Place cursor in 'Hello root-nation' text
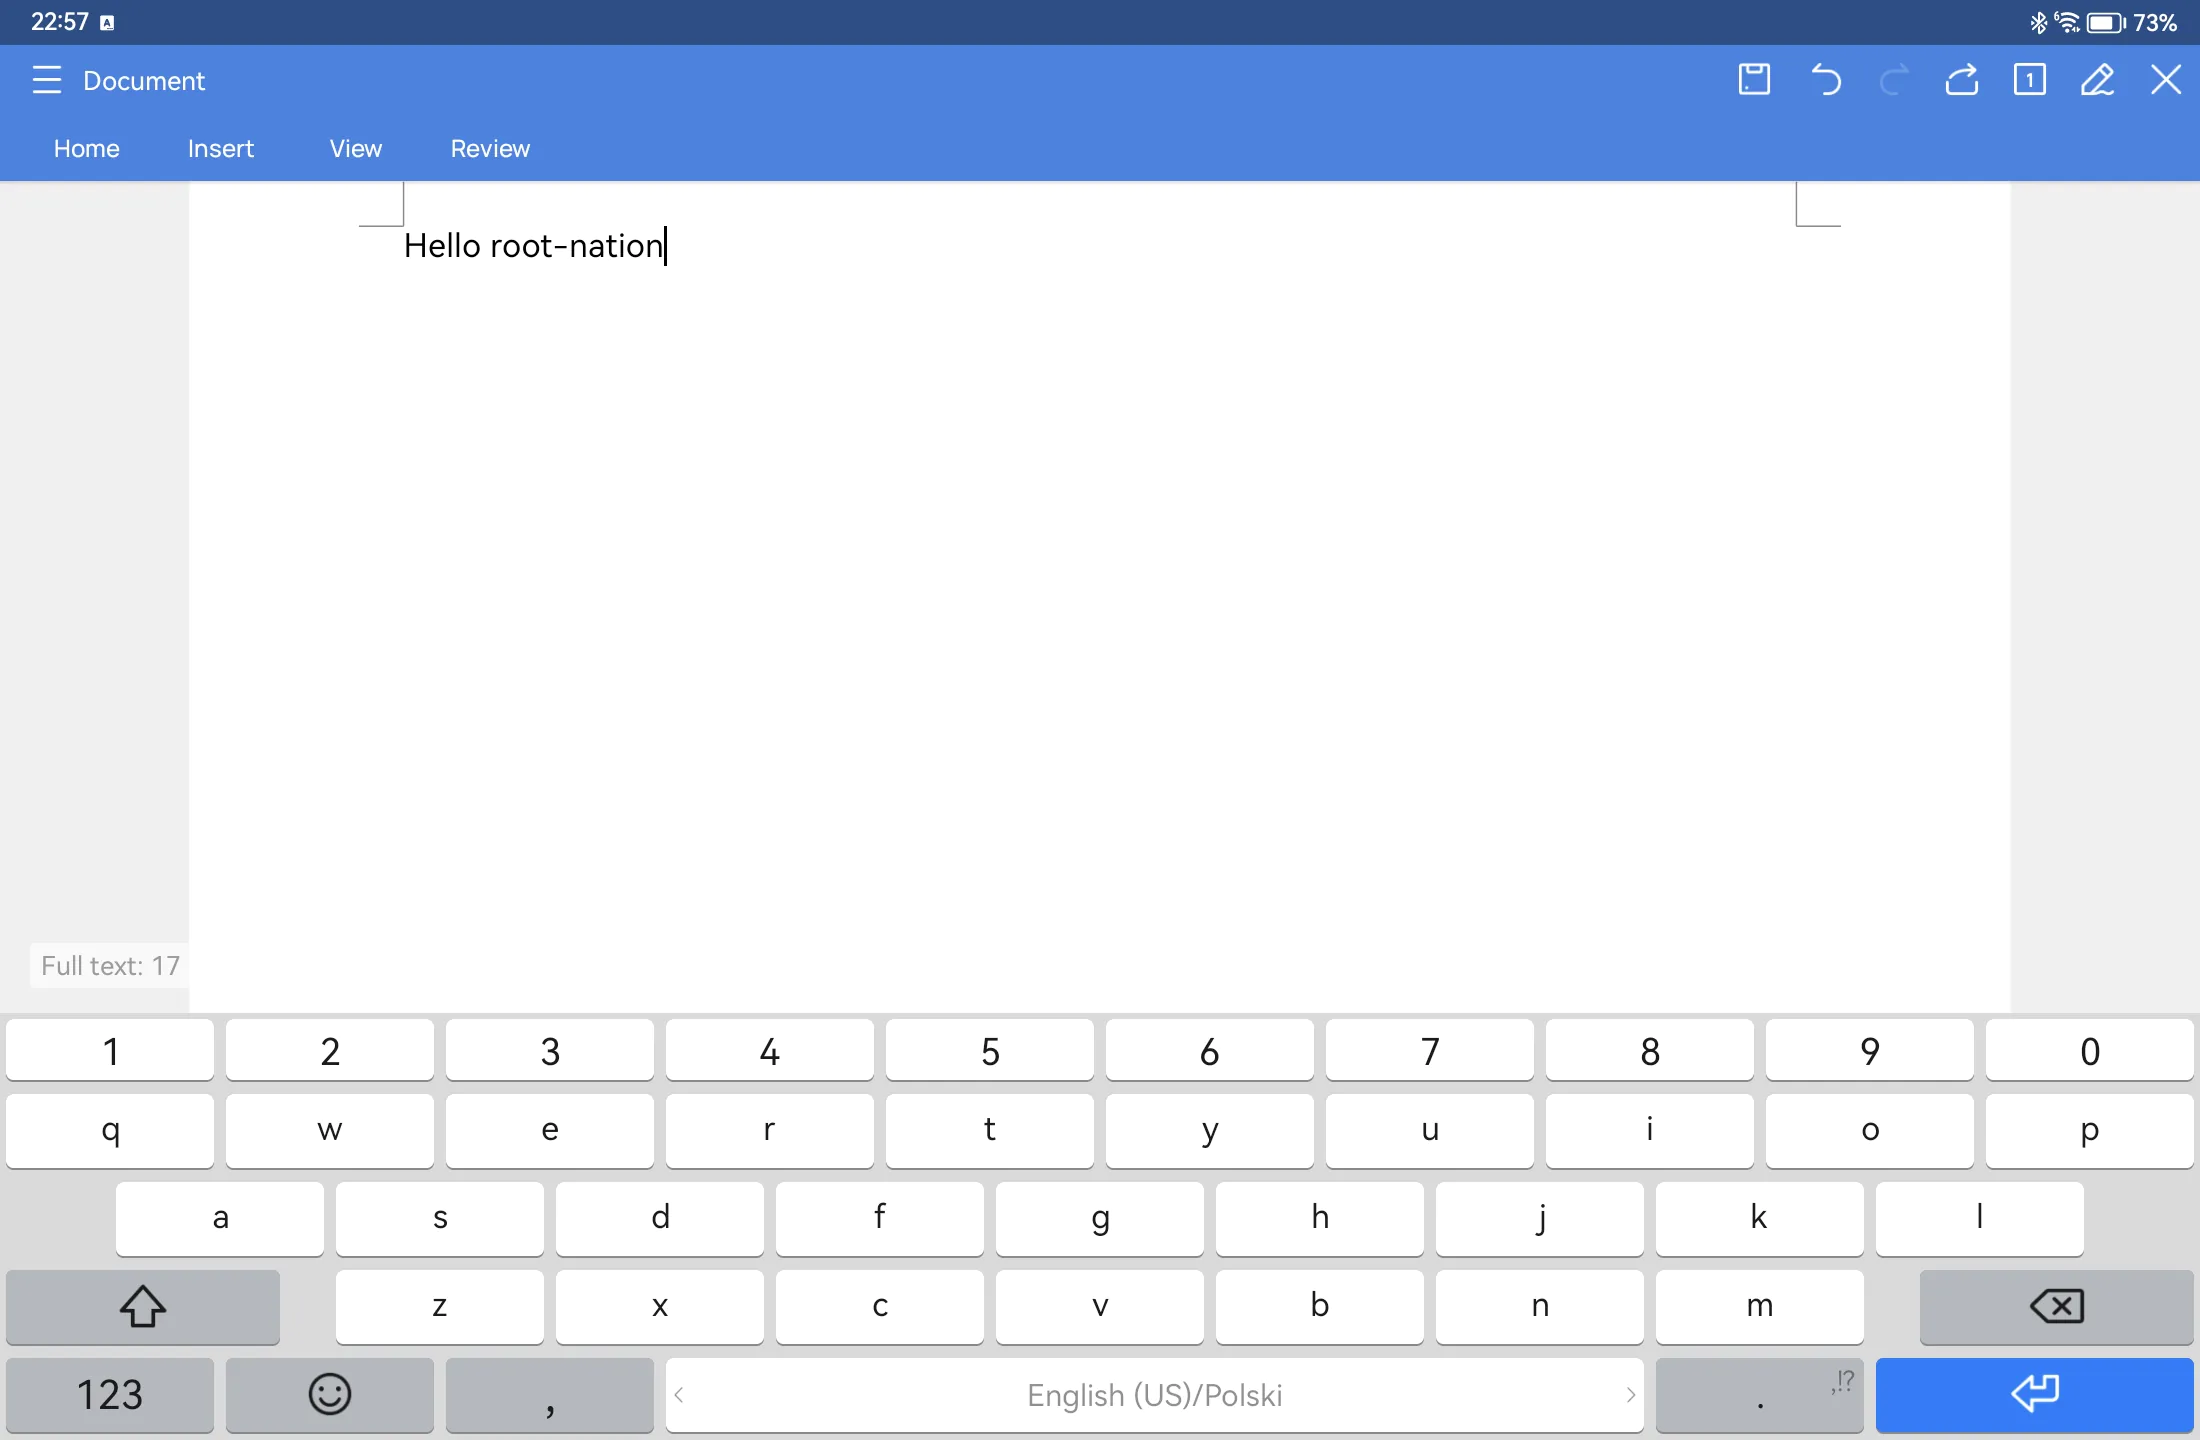This screenshot has height=1440, width=2200. point(534,246)
